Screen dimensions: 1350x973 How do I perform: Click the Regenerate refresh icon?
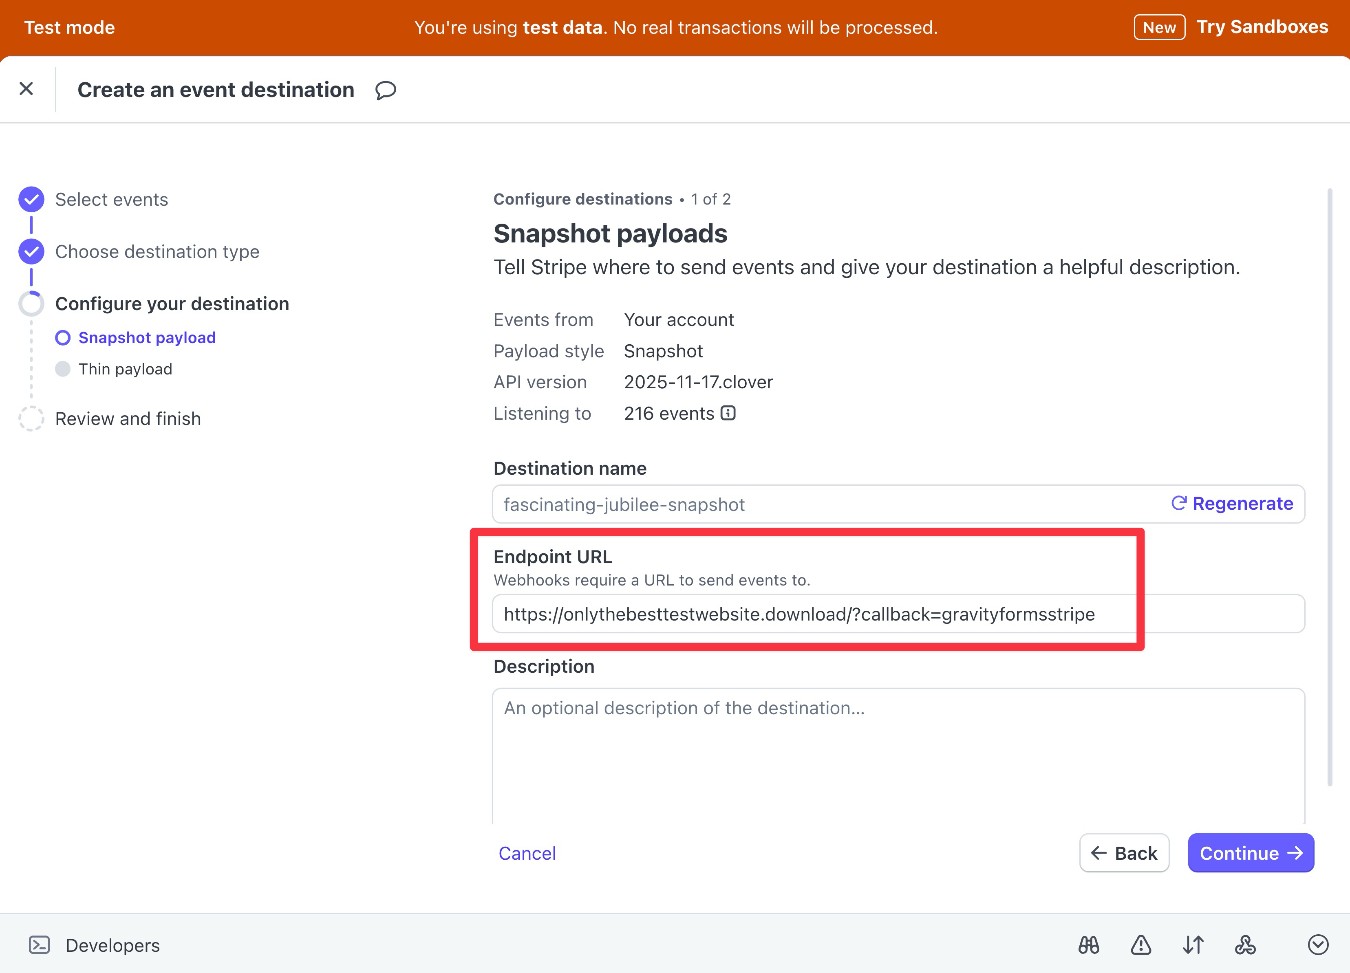1179,504
